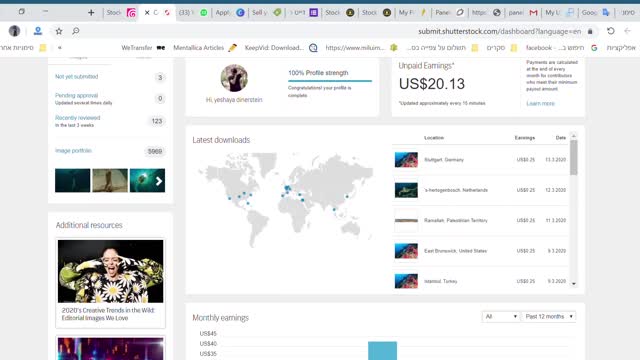Open the Recently reviewed link
This screenshot has height=360, width=640.
click(78, 118)
